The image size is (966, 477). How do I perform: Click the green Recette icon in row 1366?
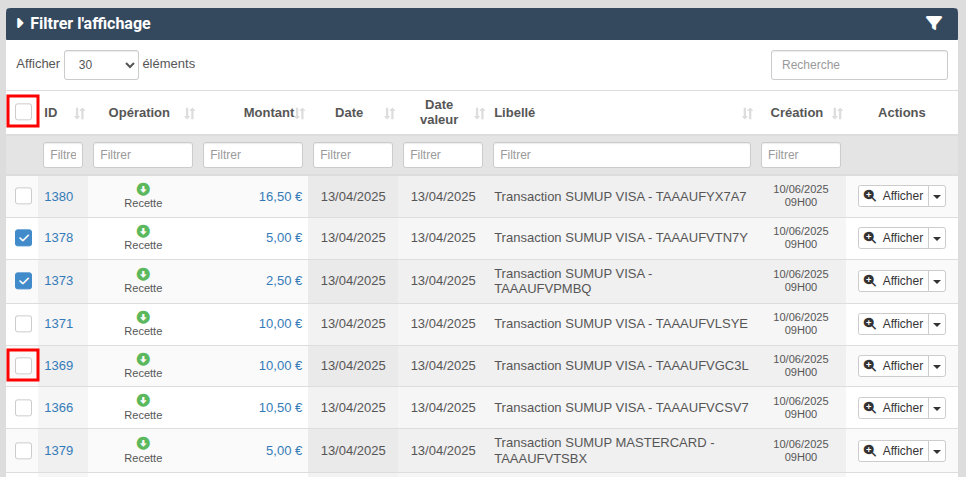coord(143,401)
